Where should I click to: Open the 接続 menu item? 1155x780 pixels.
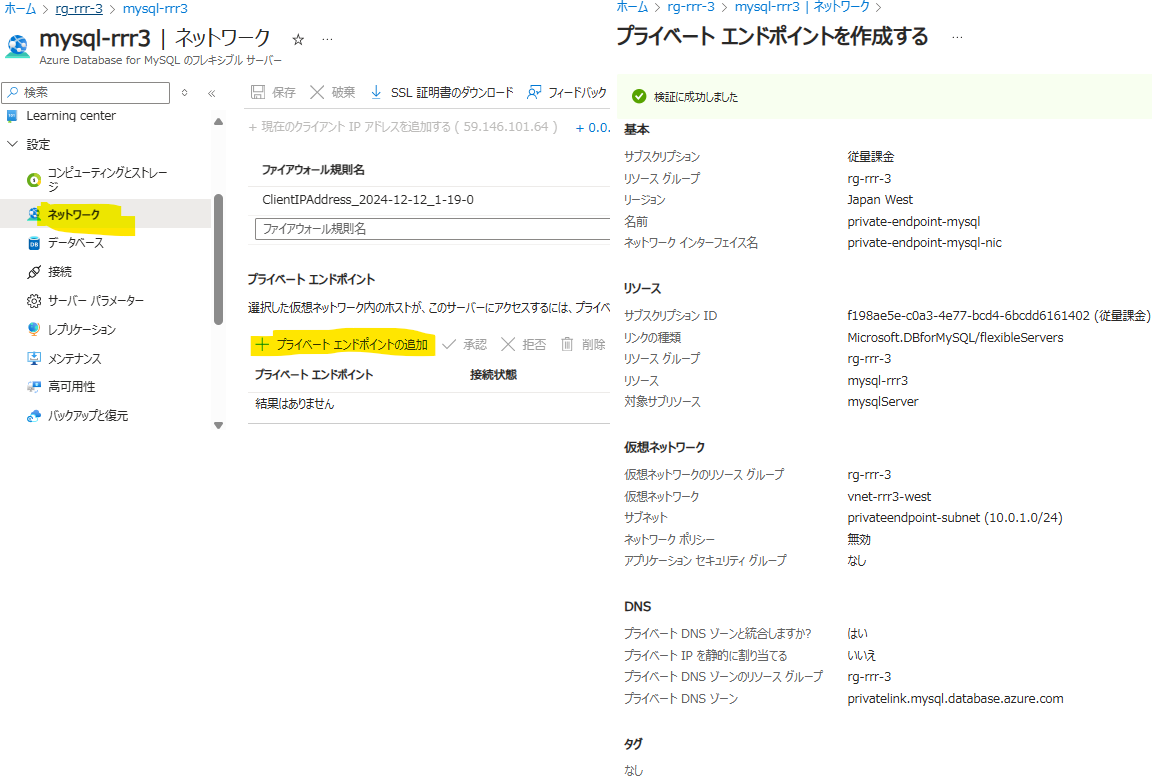(60, 272)
